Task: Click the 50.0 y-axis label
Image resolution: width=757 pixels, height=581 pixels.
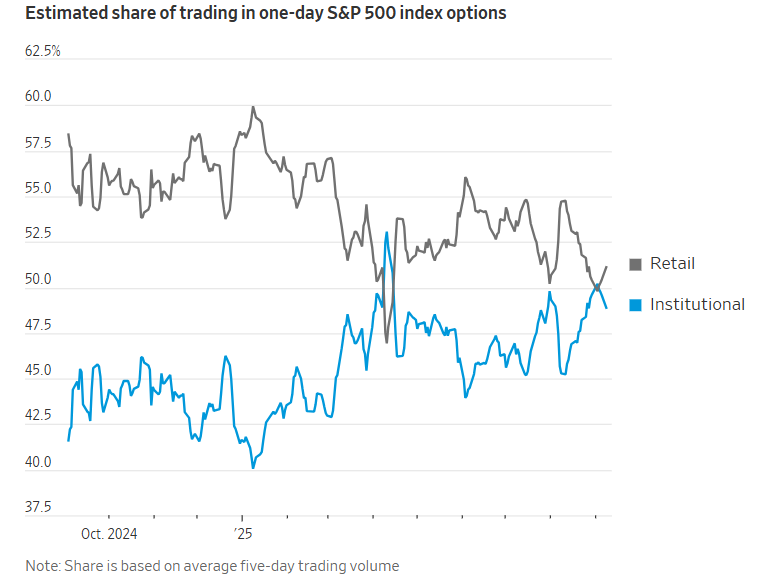Action: click(x=38, y=279)
